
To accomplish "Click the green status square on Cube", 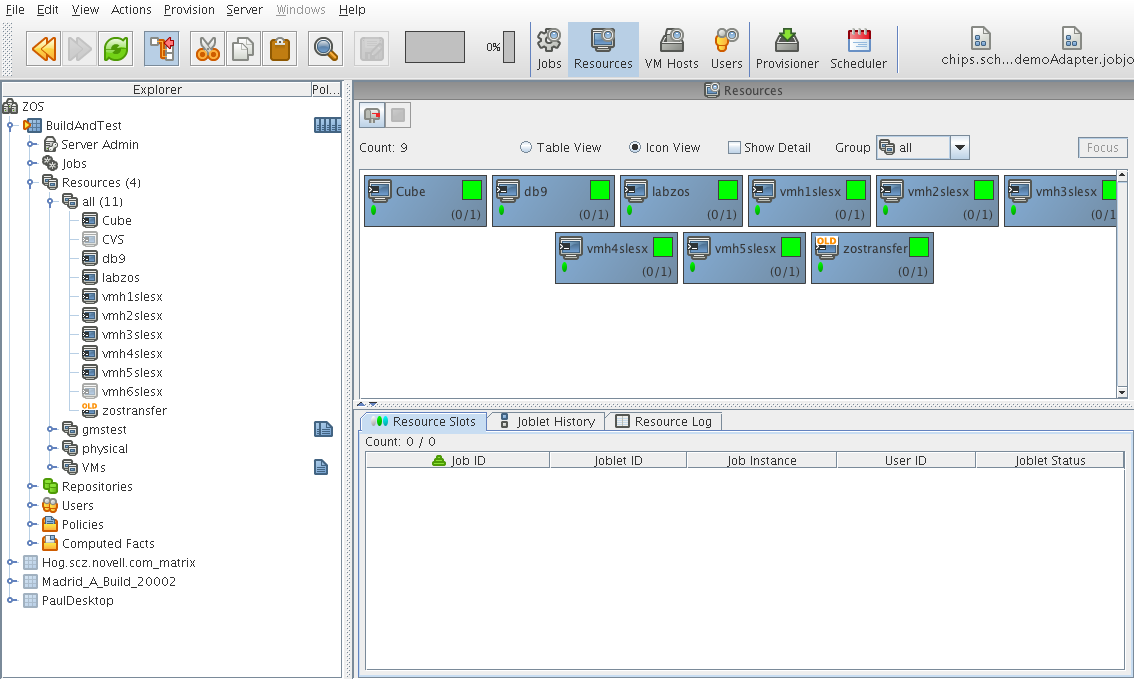I will point(472,190).
